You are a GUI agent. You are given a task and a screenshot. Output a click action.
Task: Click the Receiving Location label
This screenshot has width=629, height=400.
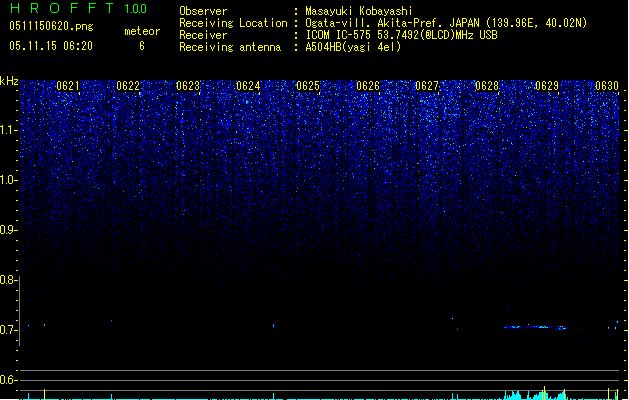(233, 23)
